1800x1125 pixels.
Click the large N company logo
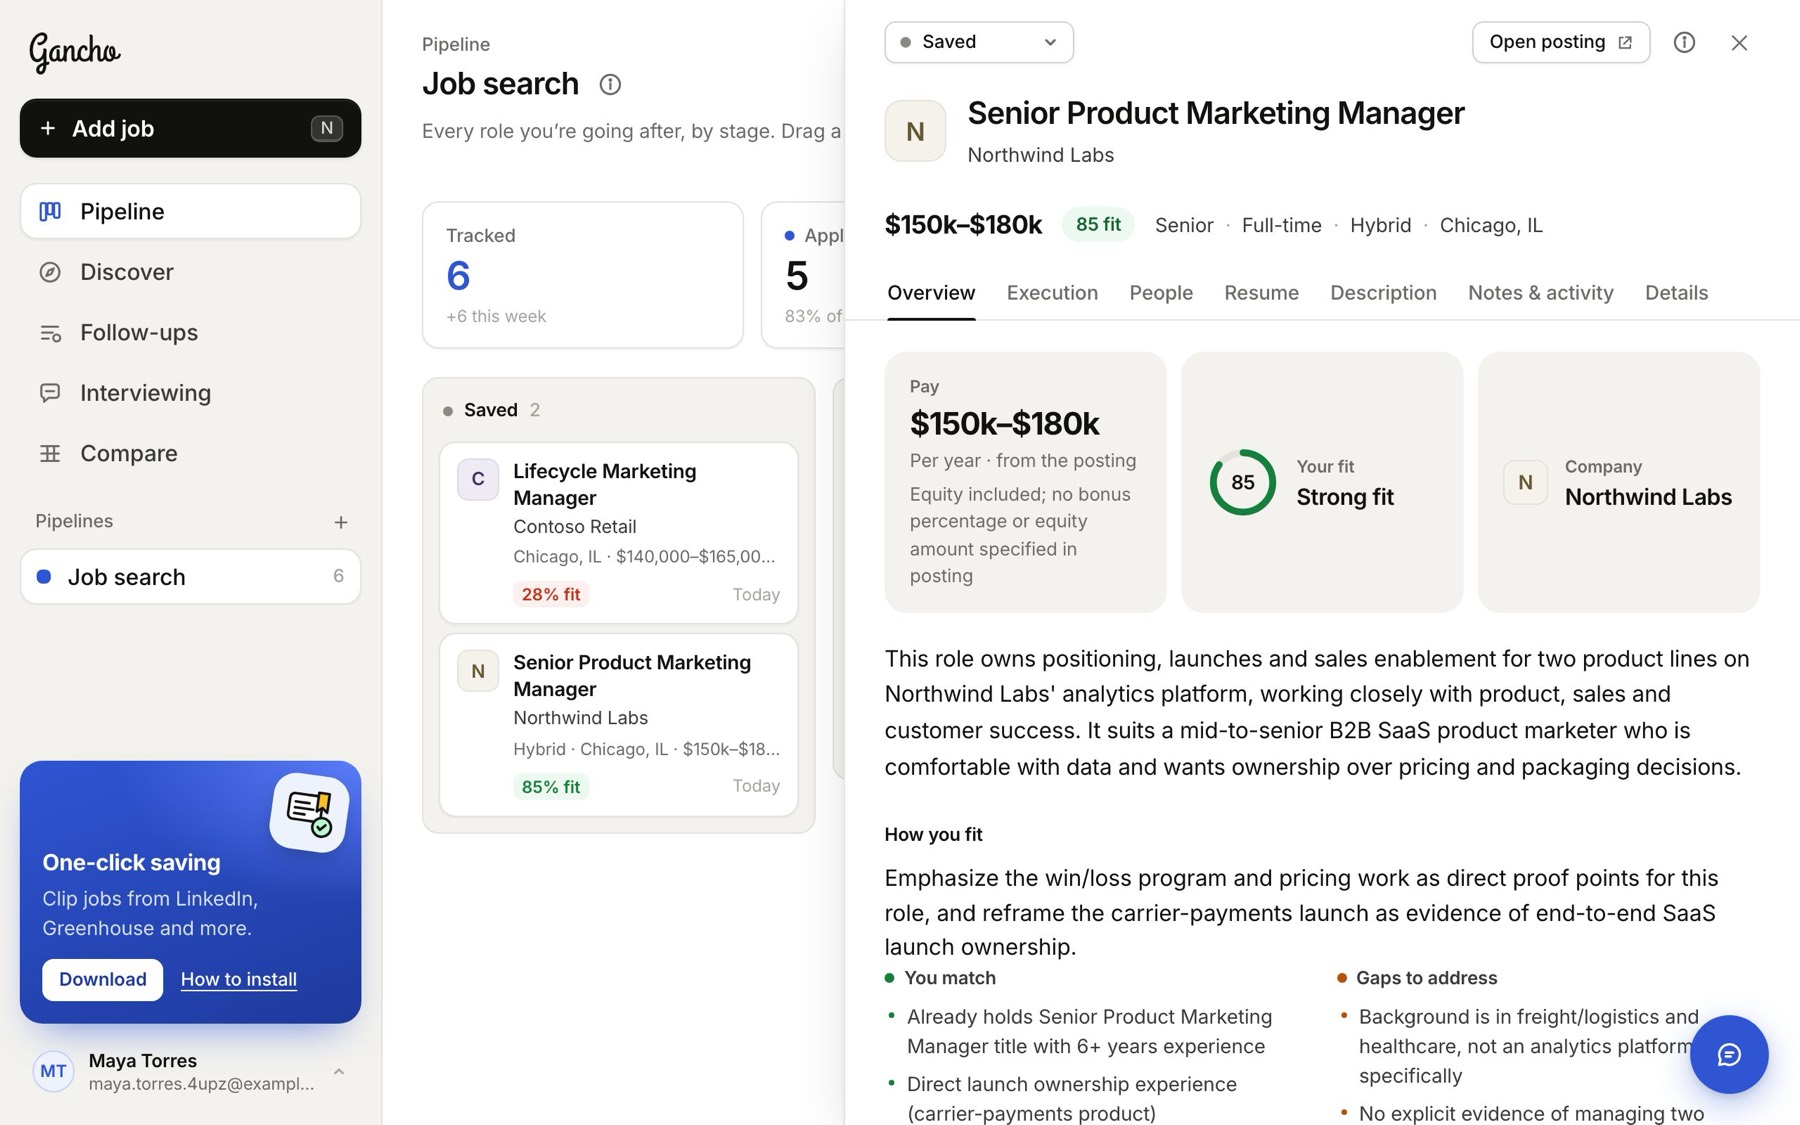coord(915,131)
